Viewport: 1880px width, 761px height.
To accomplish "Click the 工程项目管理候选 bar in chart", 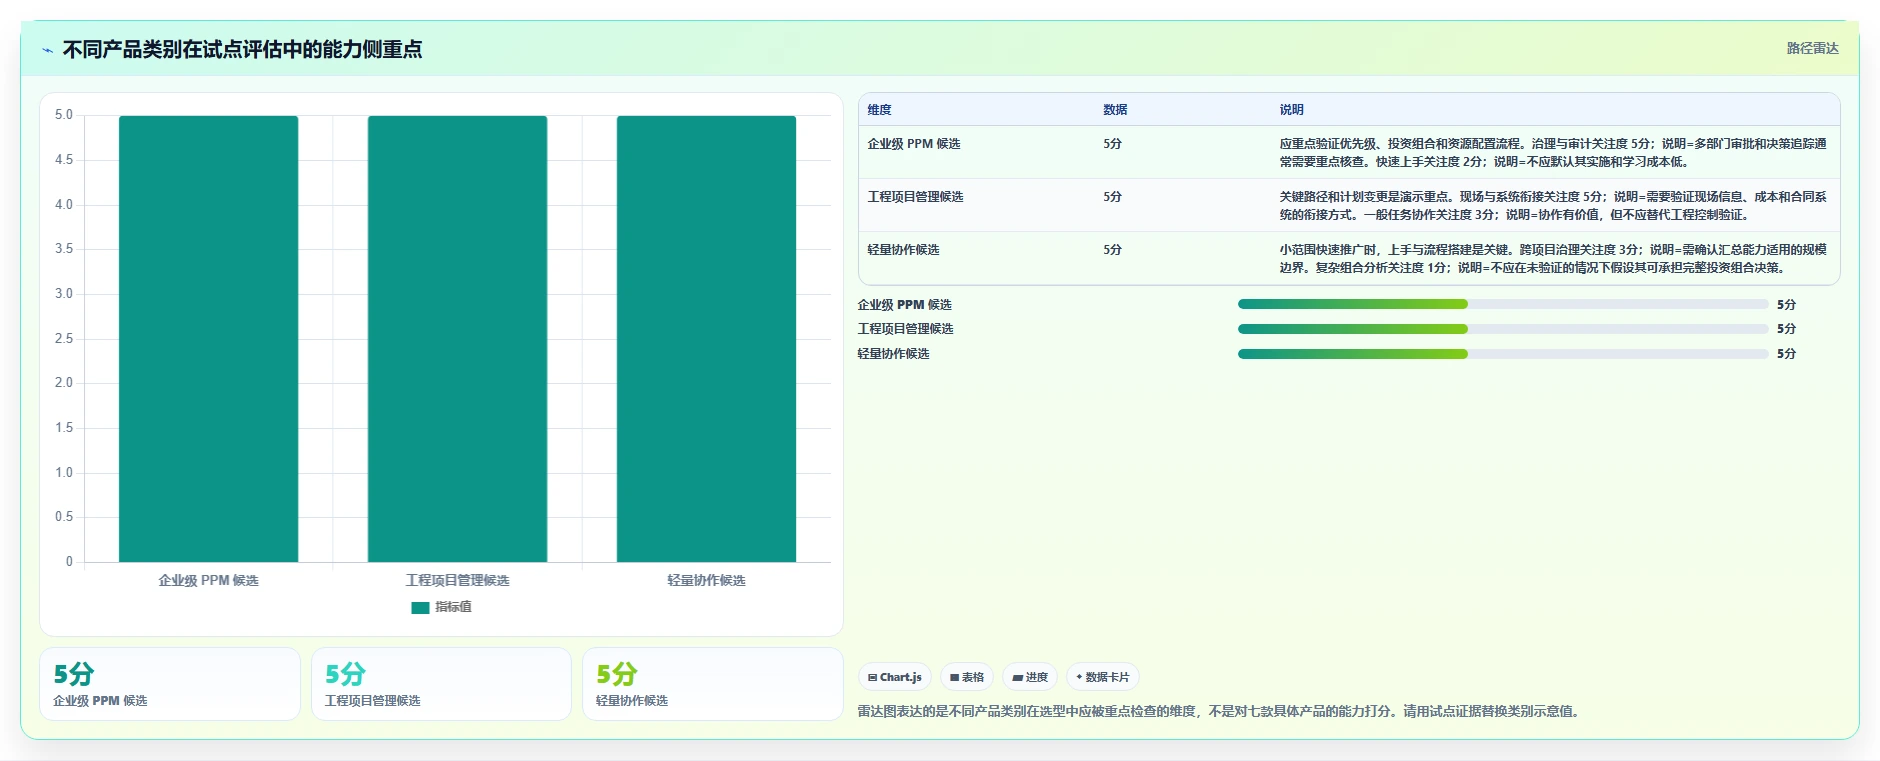I will tap(457, 339).
